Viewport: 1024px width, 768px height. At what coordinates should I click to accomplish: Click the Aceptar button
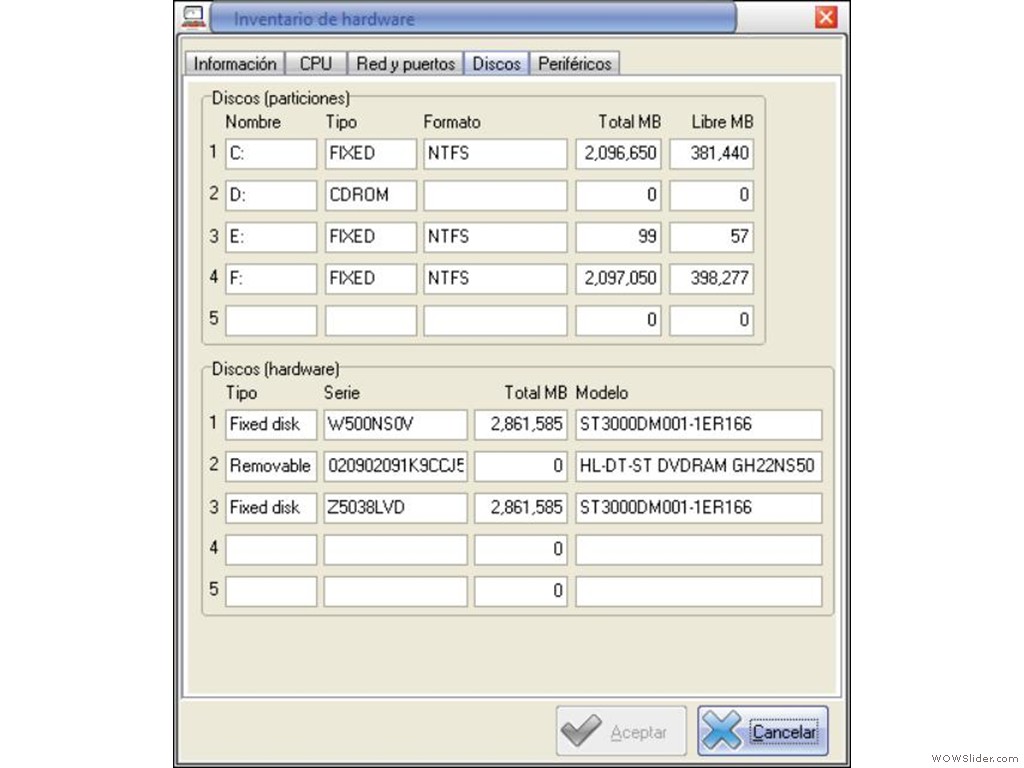point(621,731)
